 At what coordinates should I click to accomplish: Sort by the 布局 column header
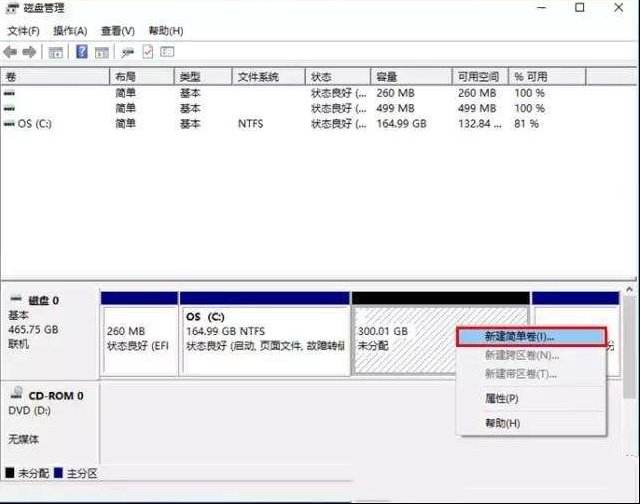[x=142, y=77]
